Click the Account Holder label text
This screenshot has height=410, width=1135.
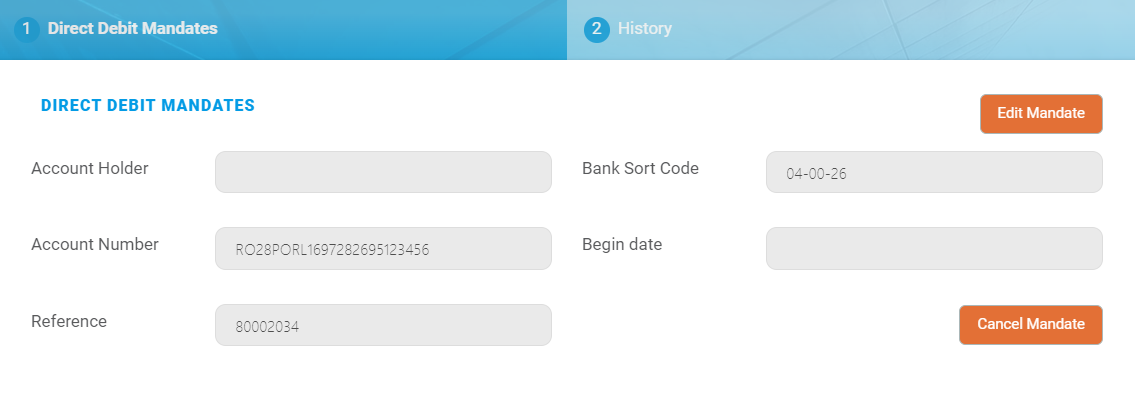90,168
